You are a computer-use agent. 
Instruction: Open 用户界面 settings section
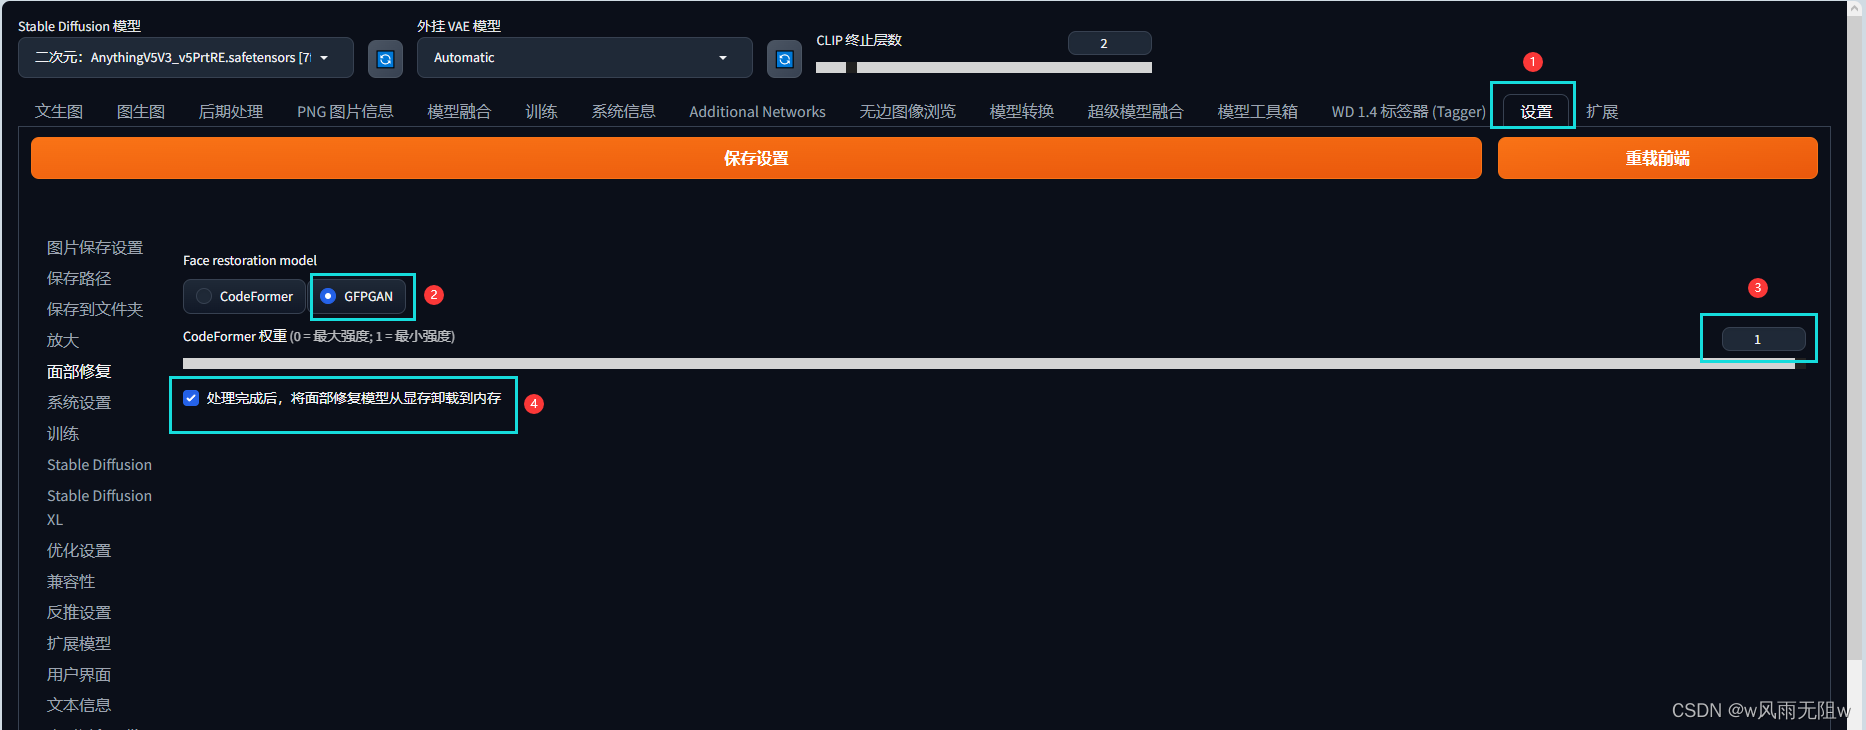[79, 674]
